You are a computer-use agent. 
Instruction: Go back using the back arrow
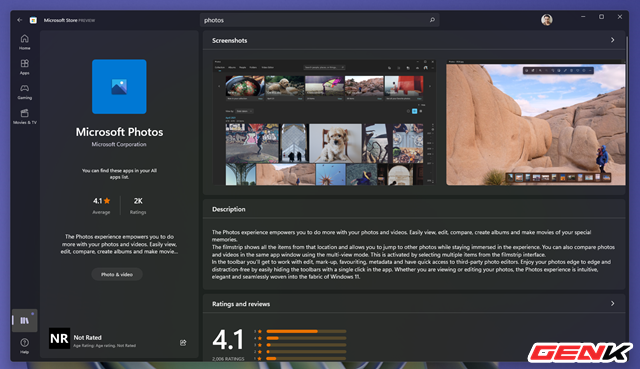tap(20, 20)
